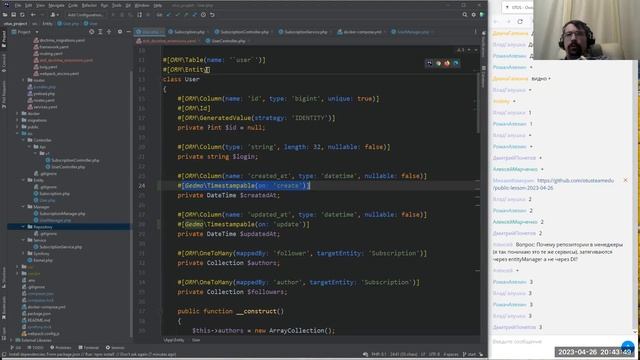
Task: Click the browser reload button
Action: tap(520, 22)
